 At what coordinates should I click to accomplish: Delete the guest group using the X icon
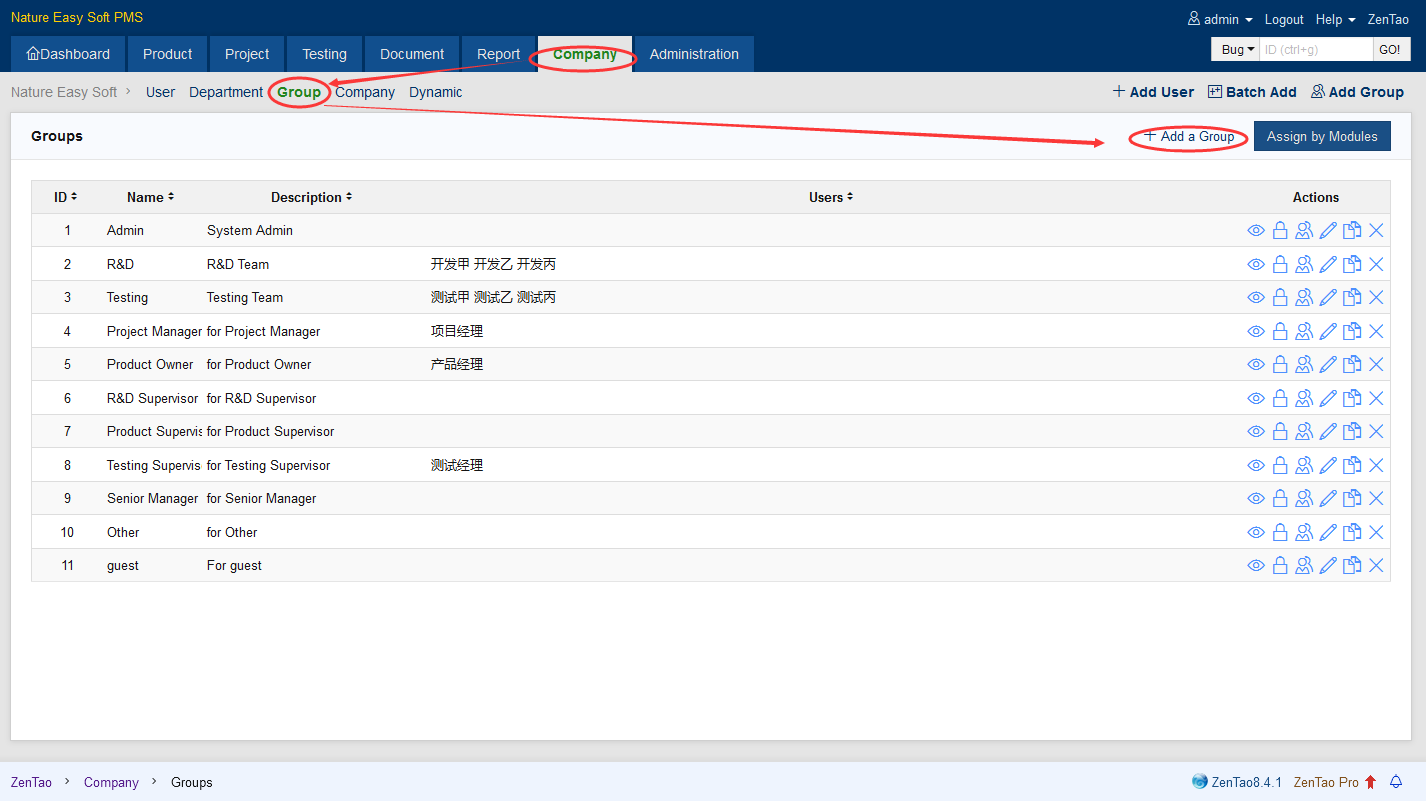point(1376,566)
